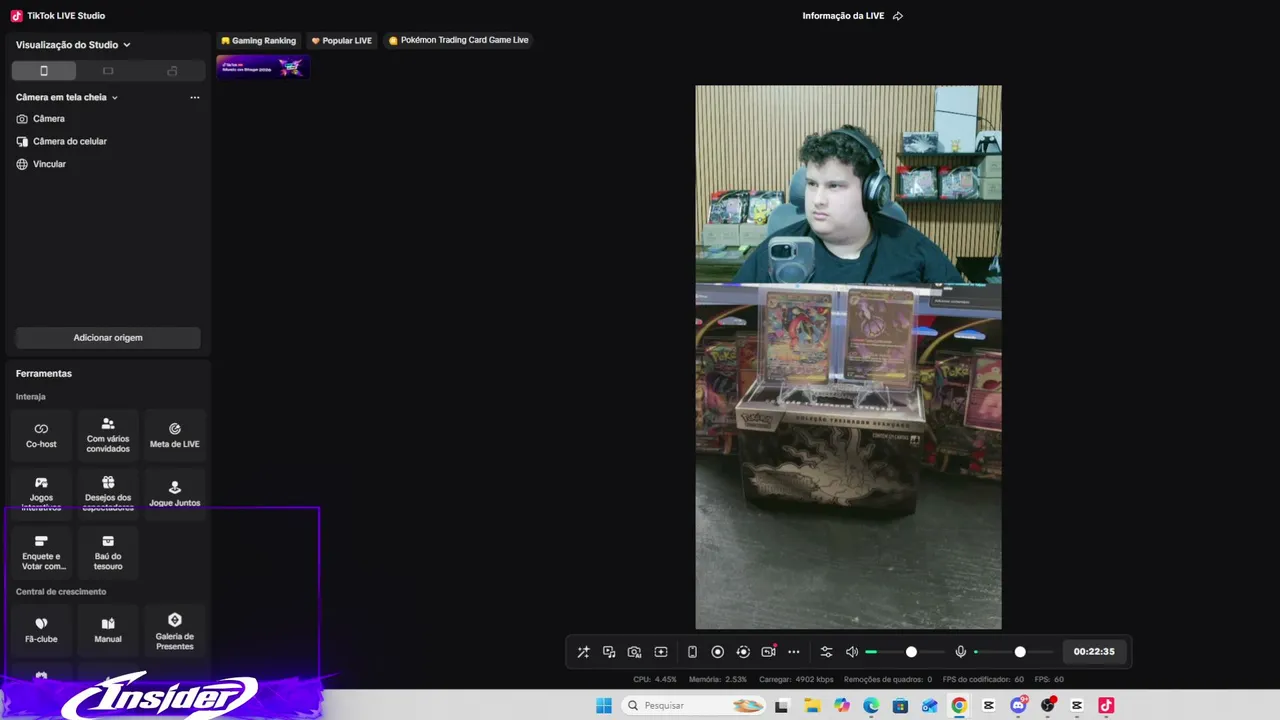Select the dual-screen layout tab
This screenshot has width=1280, height=720.
pyautogui.click(x=172, y=71)
